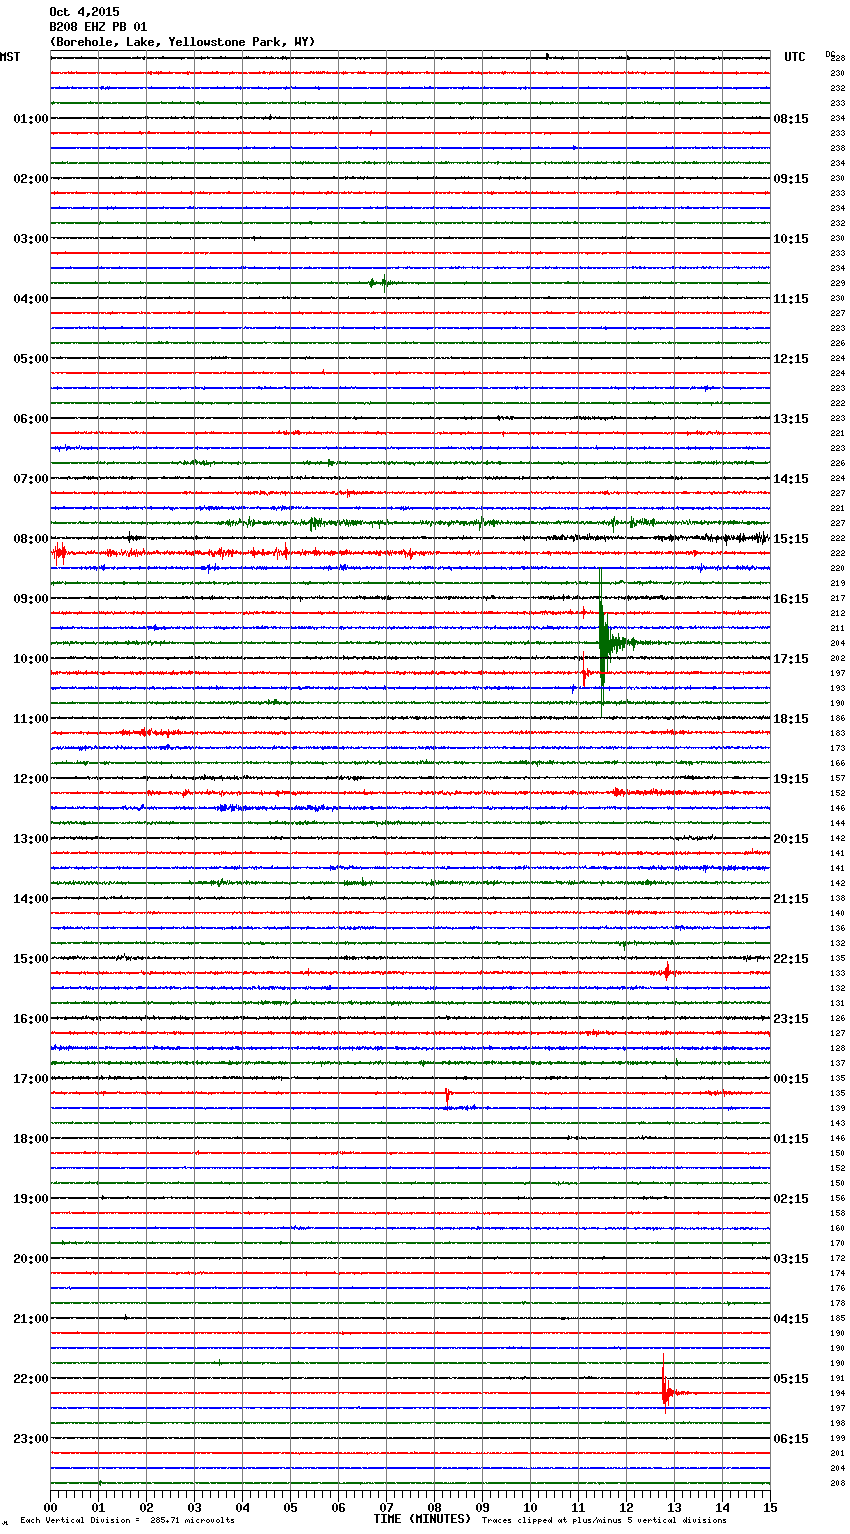Click the 02:15 UTC time label
Image resolution: width=850 pixels, height=1534 pixels.
coord(791,1199)
